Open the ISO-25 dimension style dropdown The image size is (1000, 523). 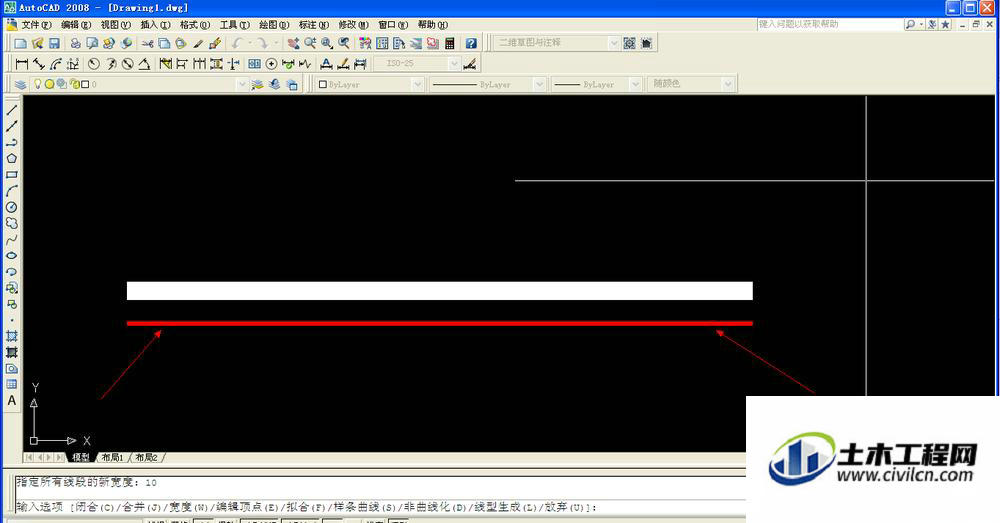(453, 64)
